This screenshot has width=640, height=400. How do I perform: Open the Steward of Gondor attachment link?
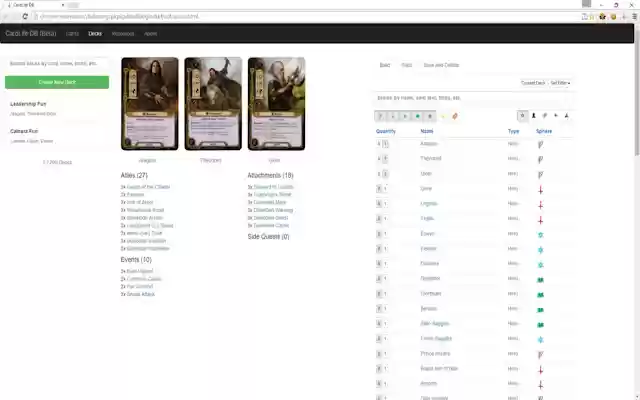tap(273, 187)
